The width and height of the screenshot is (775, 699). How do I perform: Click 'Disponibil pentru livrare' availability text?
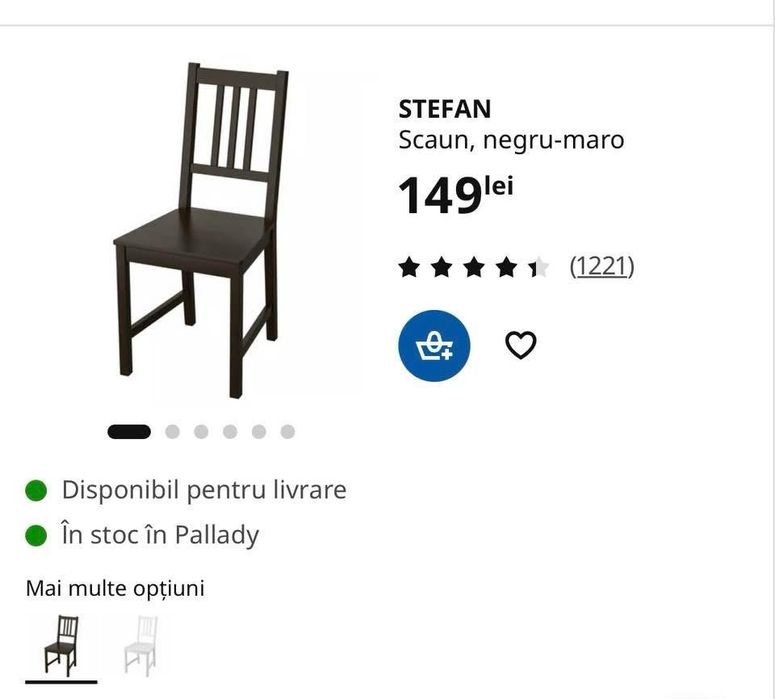pos(204,490)
